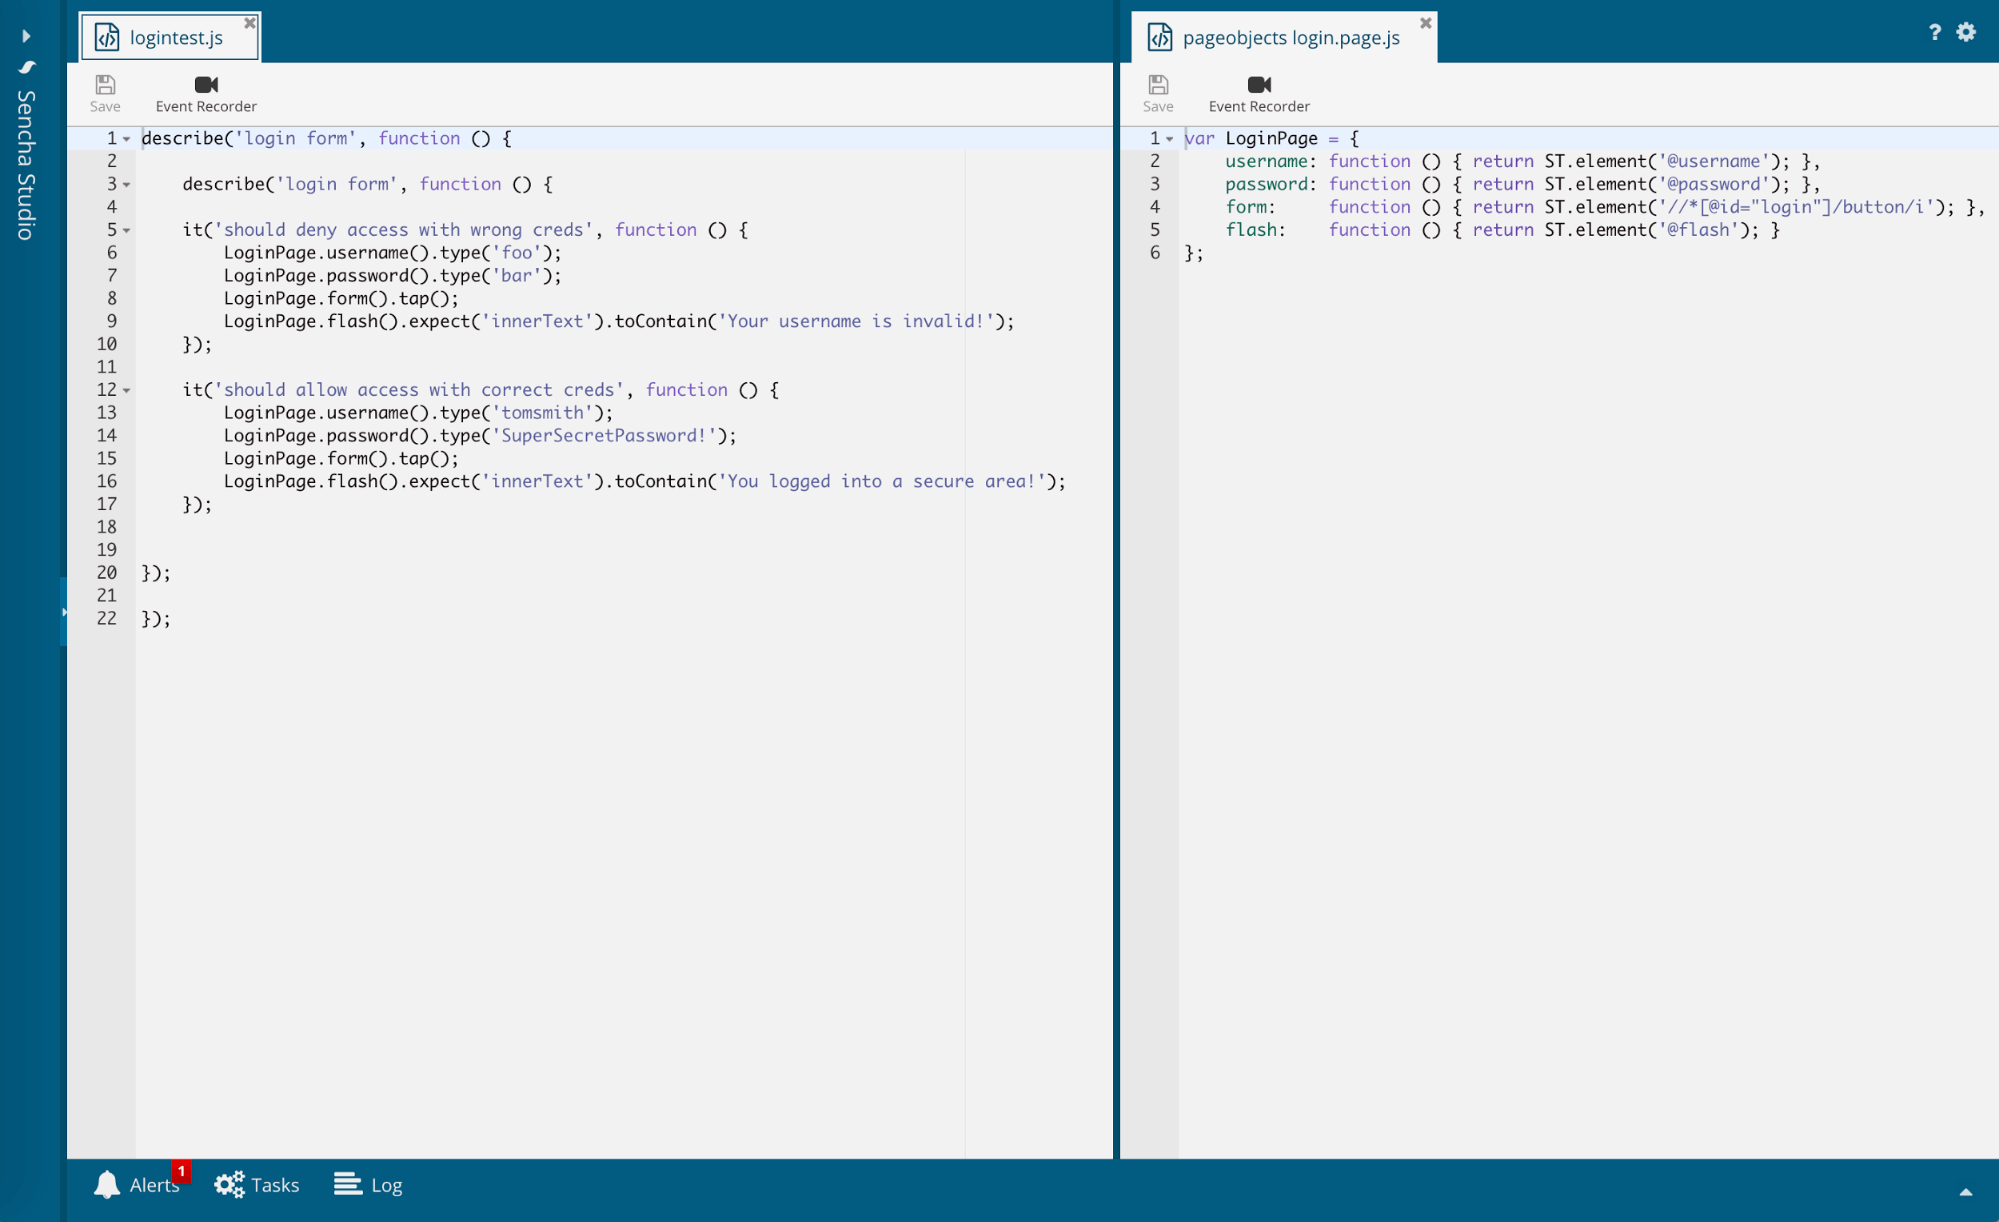This screenshot has height=1222, width=1999.
Task: Close the pageobjects login.page.js tab
Action: pyautogui.click(x=1426, y=22)
